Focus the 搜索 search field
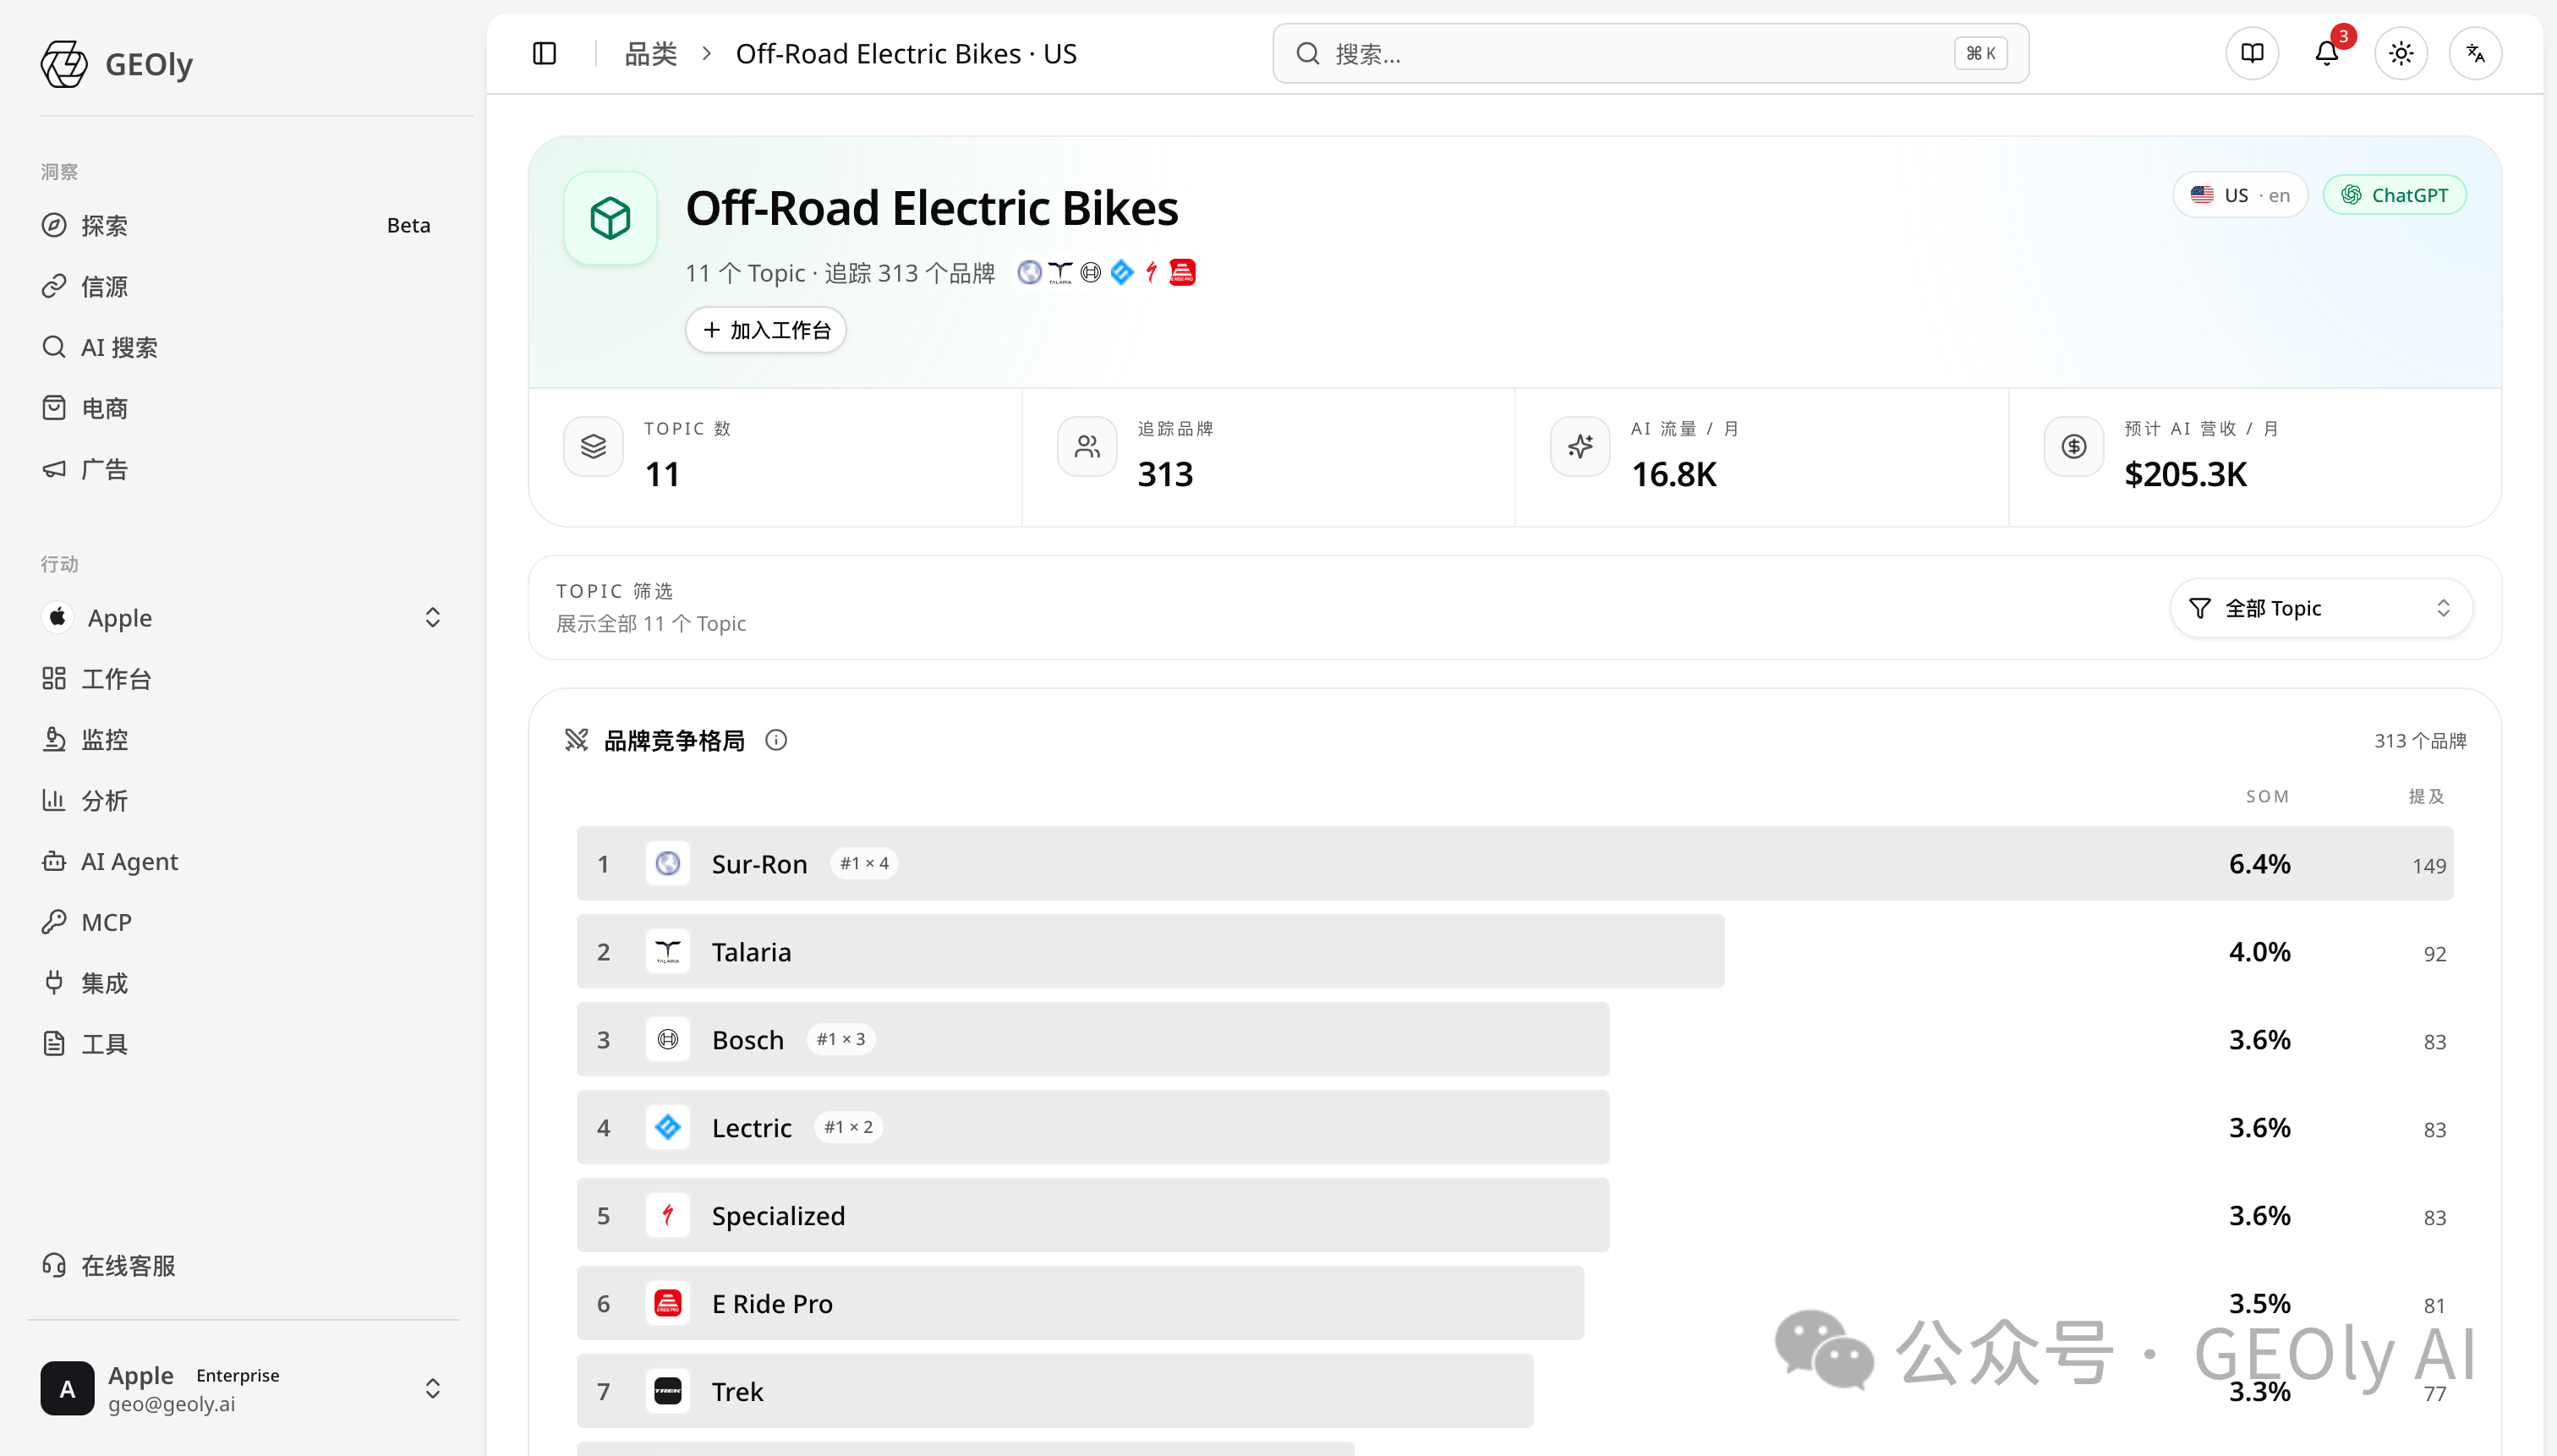The width and height of the screenshot is (2557, 1456). coord(1650,53)
